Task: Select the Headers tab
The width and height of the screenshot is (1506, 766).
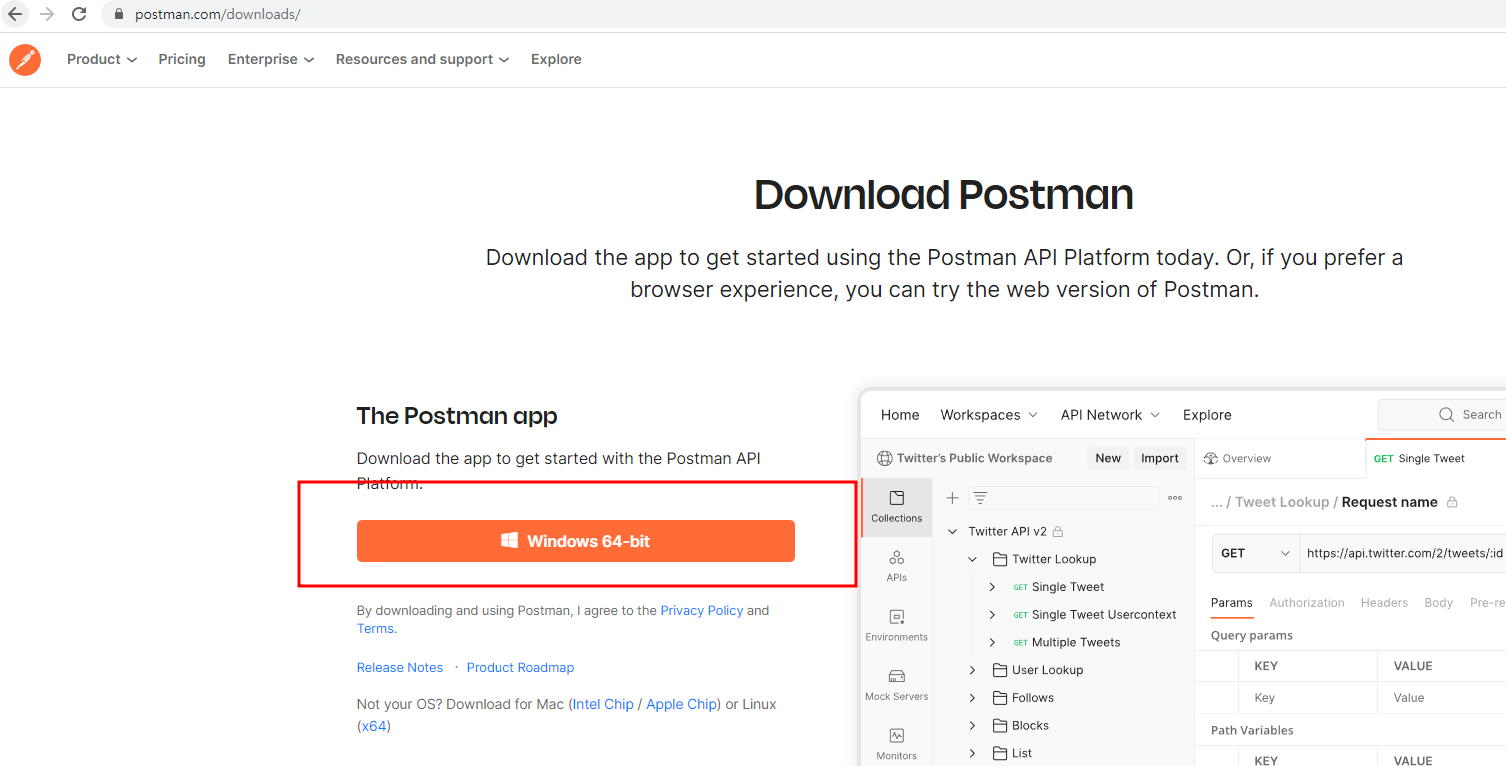Action: (1384, 603)
